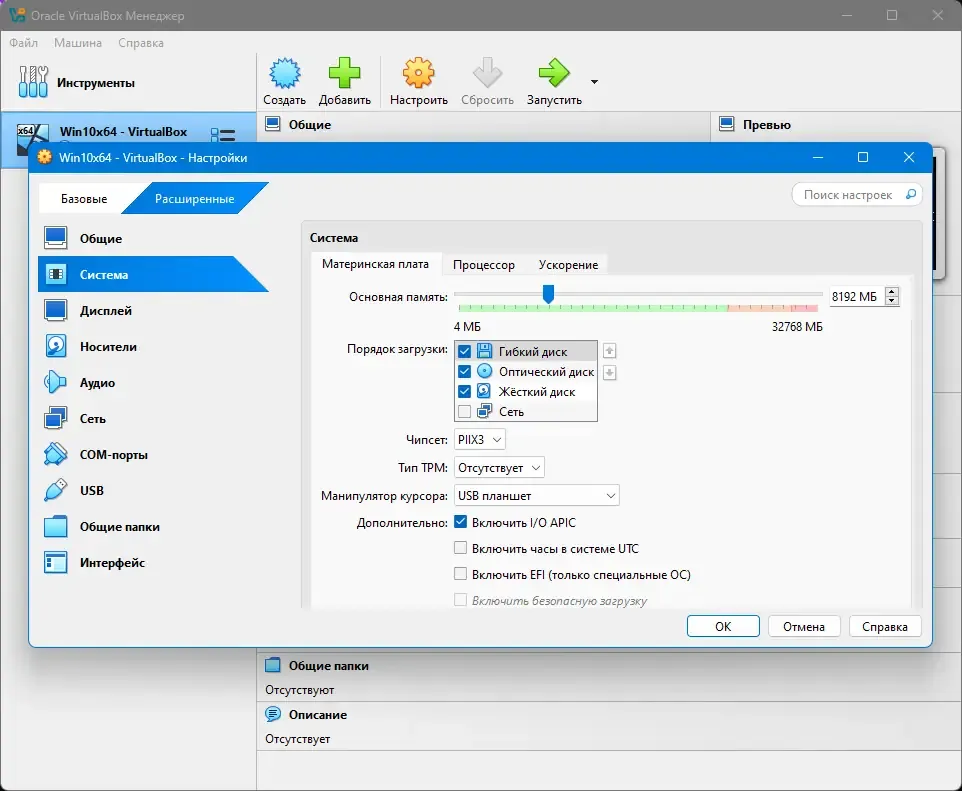Move boot item down with arrow button
962x791 pixels.
pyautogui.click(x=609, y=372)
